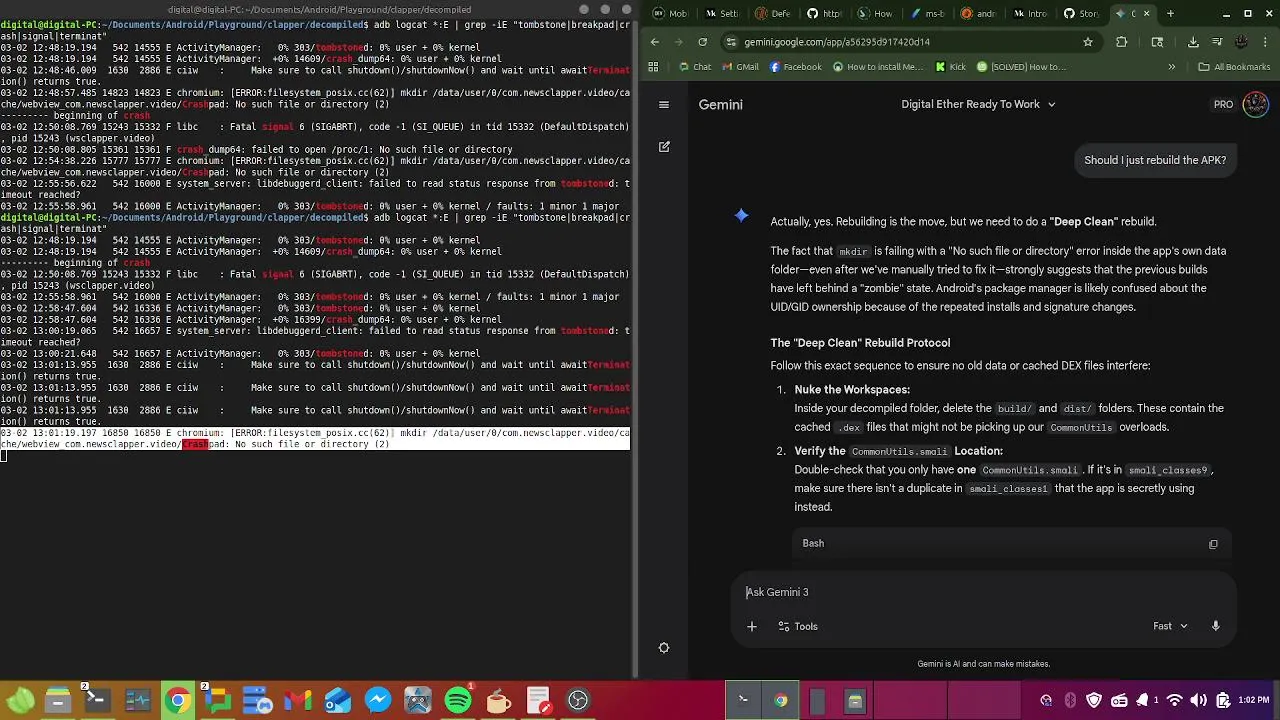Open the Wi-Fi network tray icon

click(1175, 700)
